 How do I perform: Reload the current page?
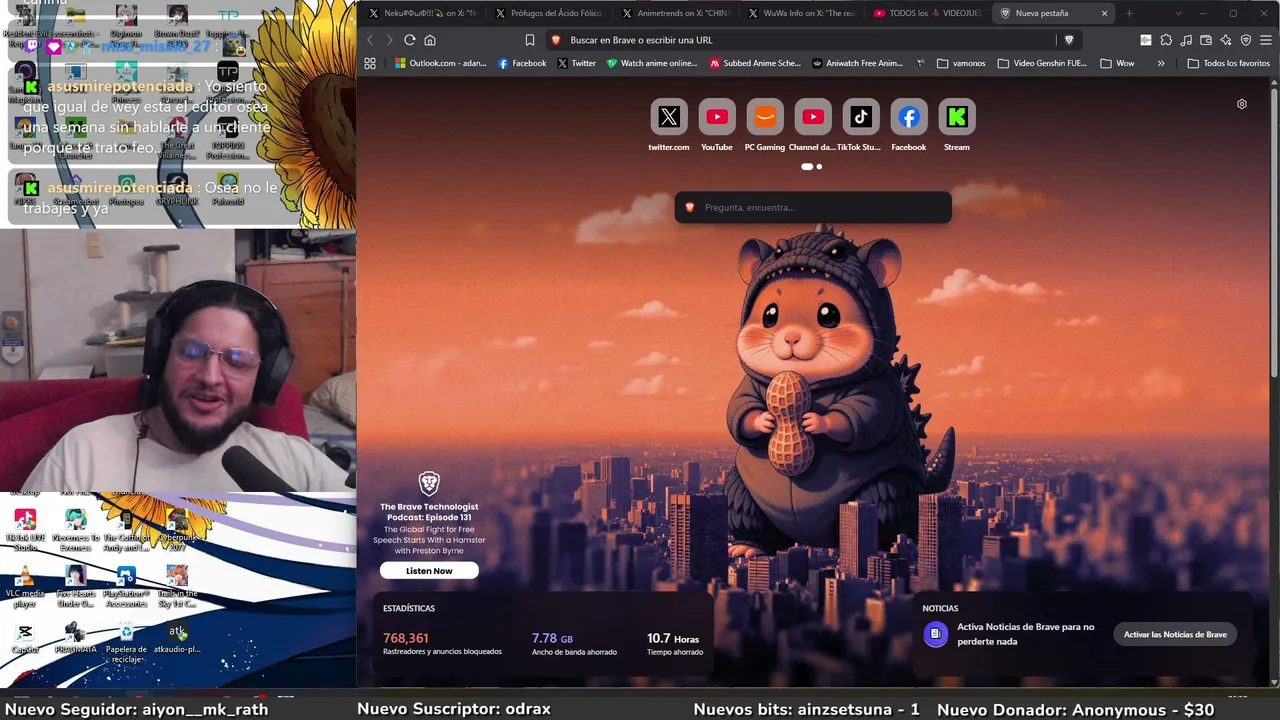[410, 40]
